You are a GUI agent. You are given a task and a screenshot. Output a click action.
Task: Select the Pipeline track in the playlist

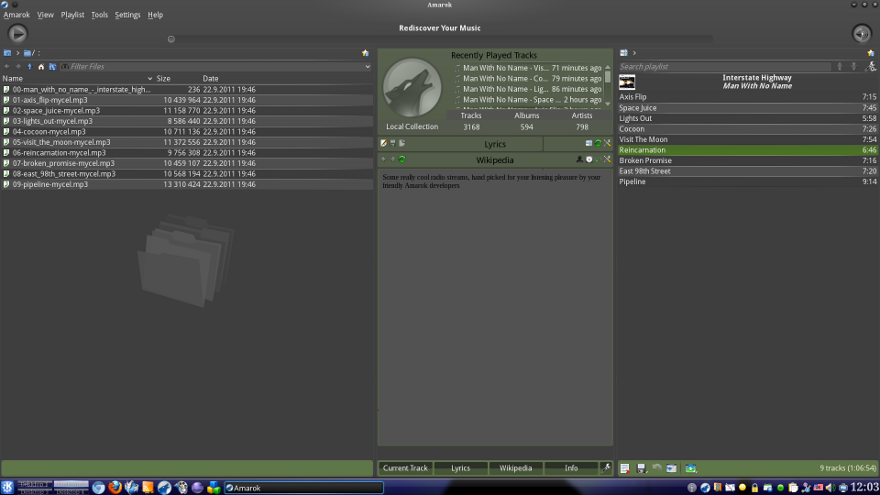point(748,182)
